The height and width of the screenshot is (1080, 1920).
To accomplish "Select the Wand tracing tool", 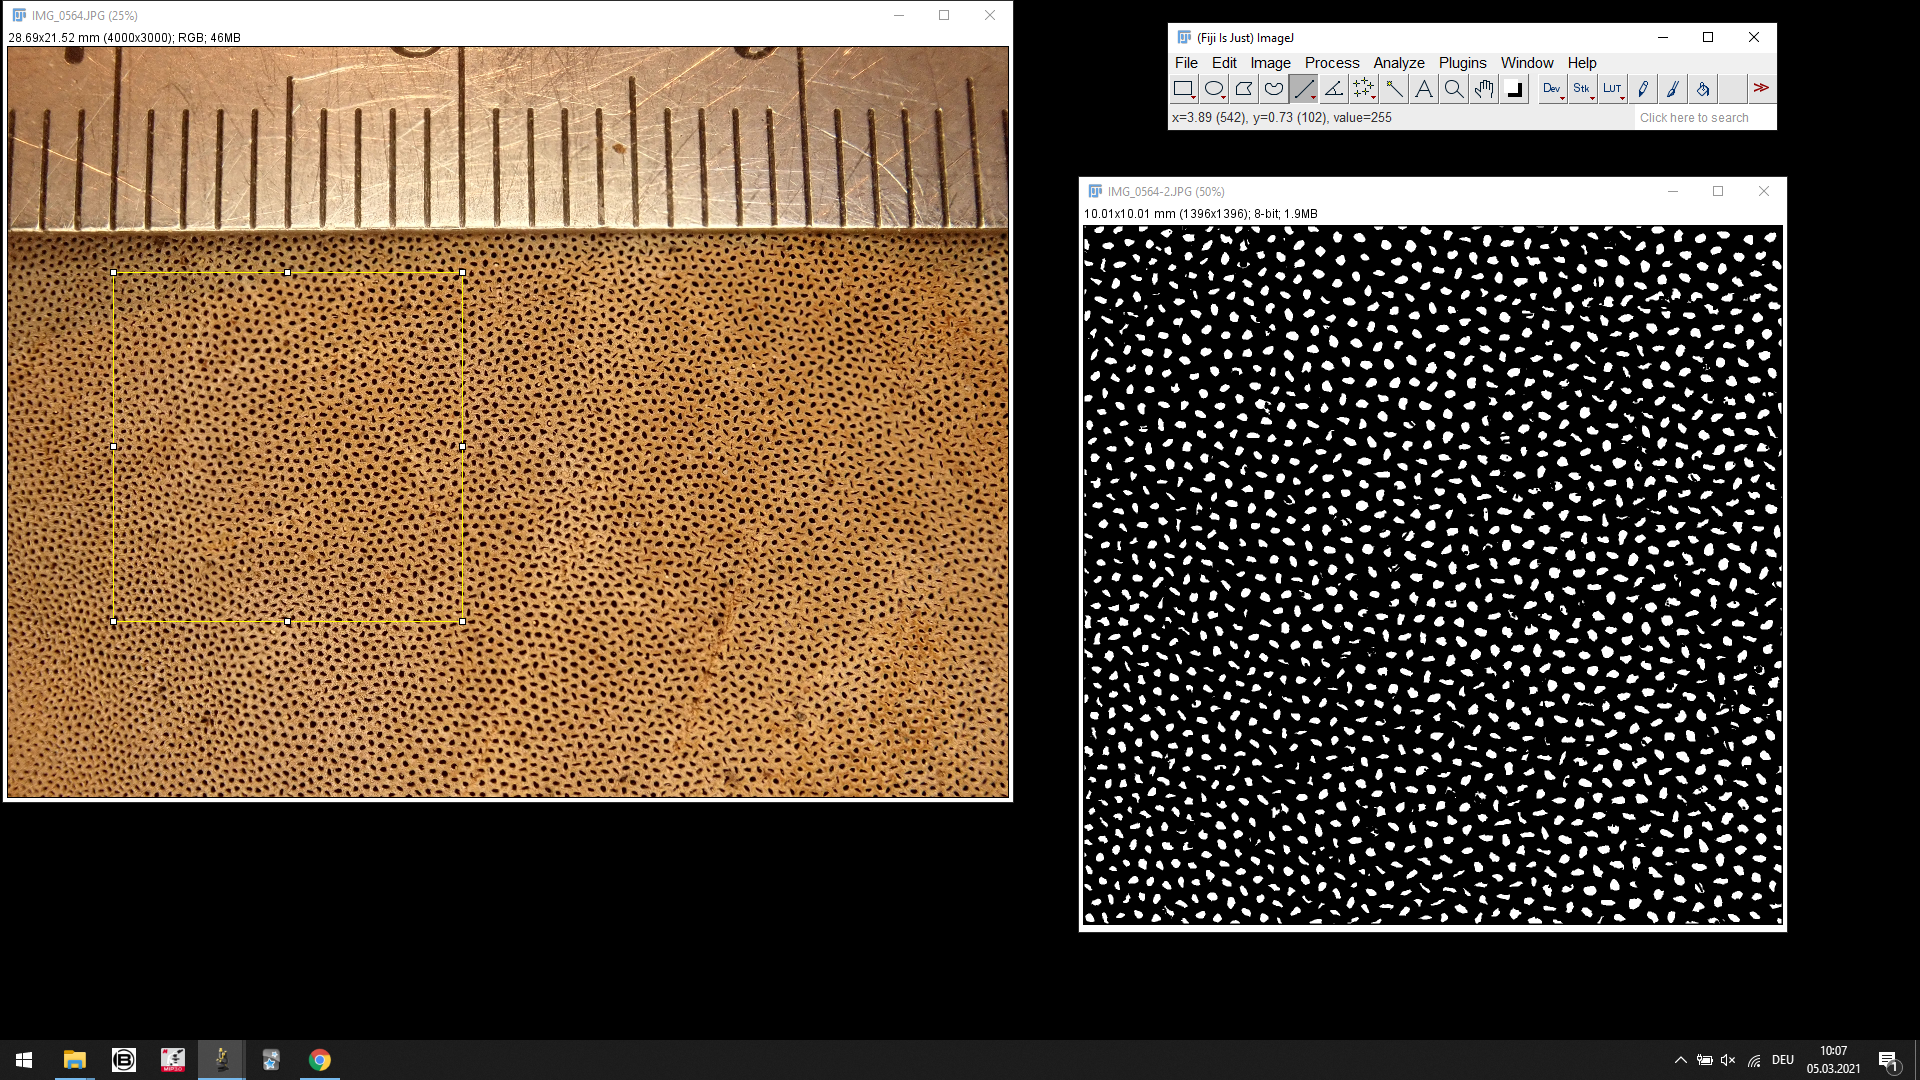I will 1393,89.
